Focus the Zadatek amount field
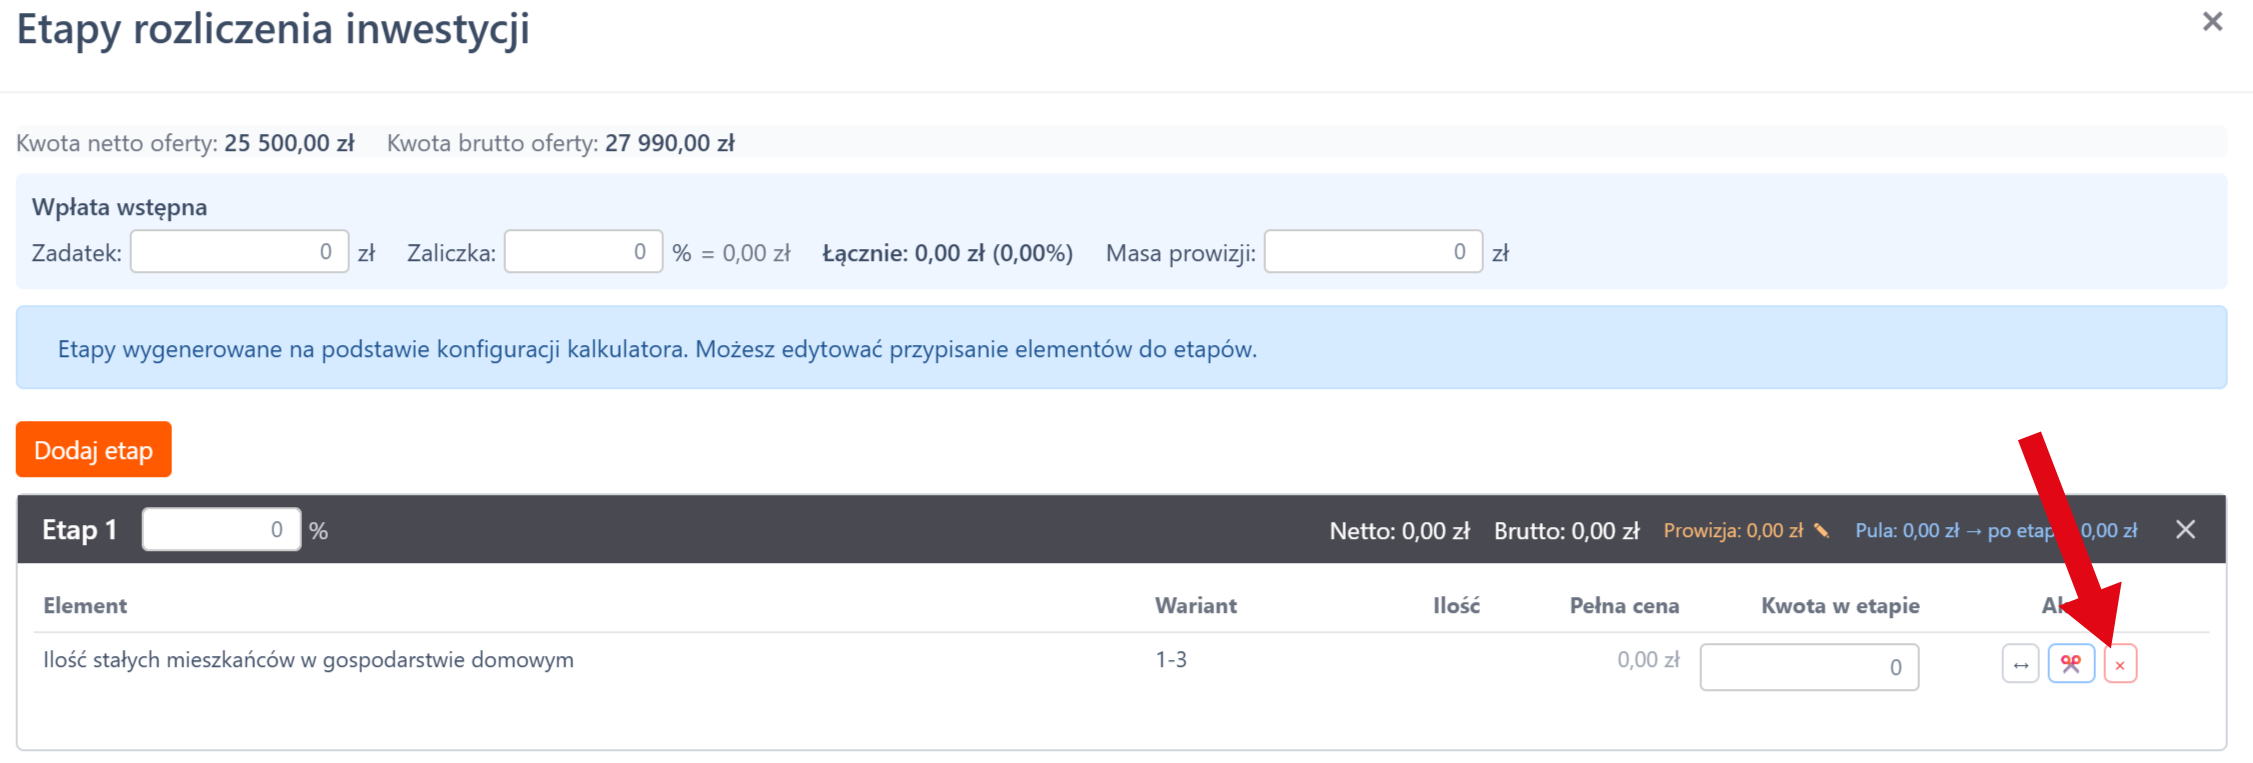 point(239,252)
